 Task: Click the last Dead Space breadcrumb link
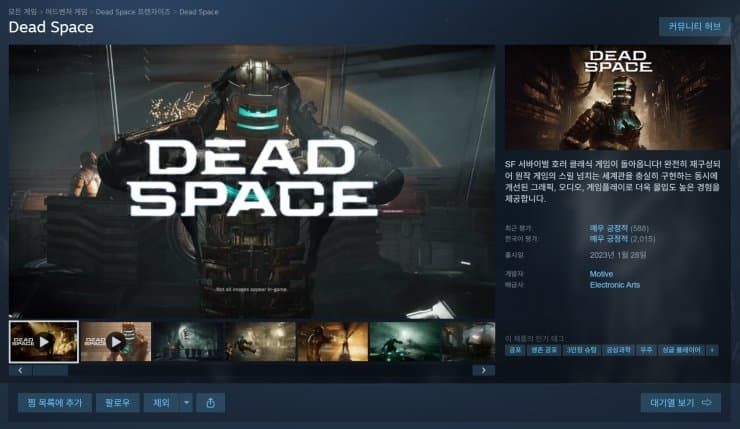pyautogui.click(x=199, y=12)
